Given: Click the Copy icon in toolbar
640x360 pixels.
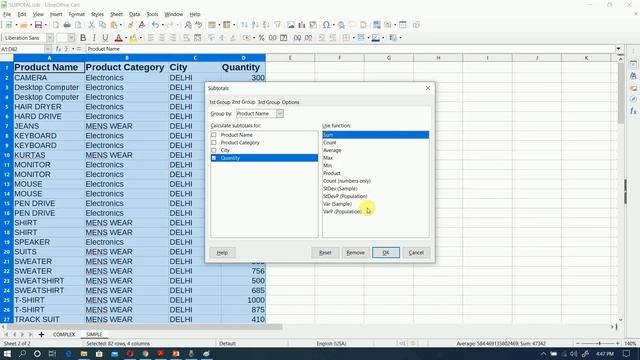Looking at the screenshot, I should coord(102,25).
